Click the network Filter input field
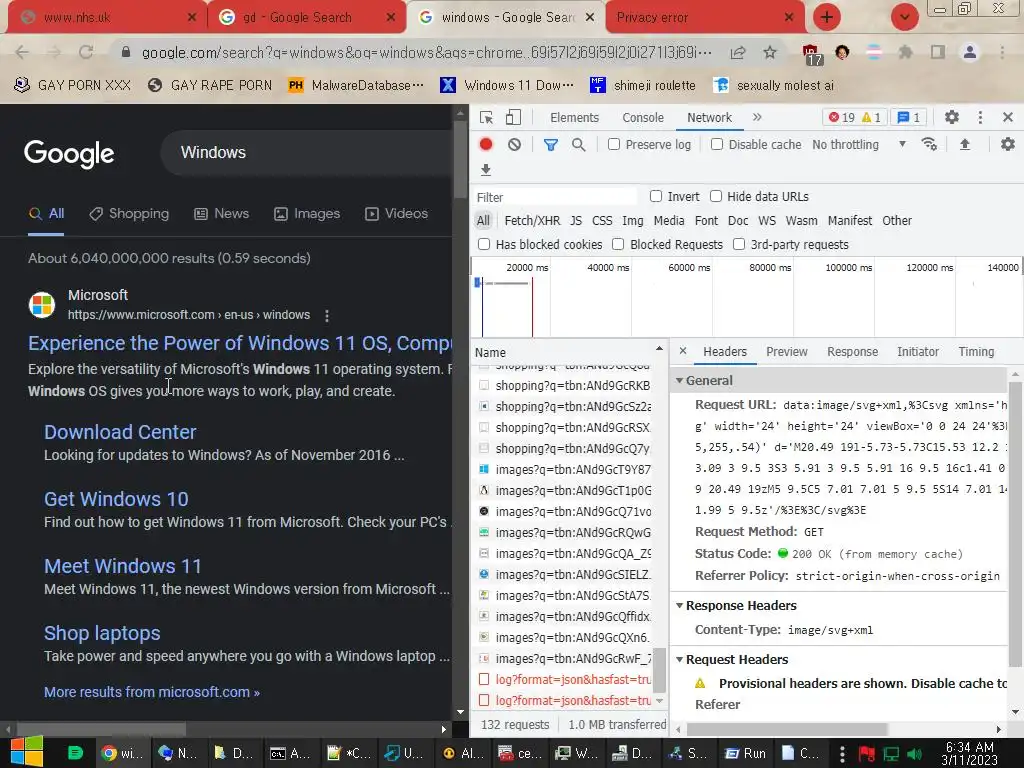 556,197
